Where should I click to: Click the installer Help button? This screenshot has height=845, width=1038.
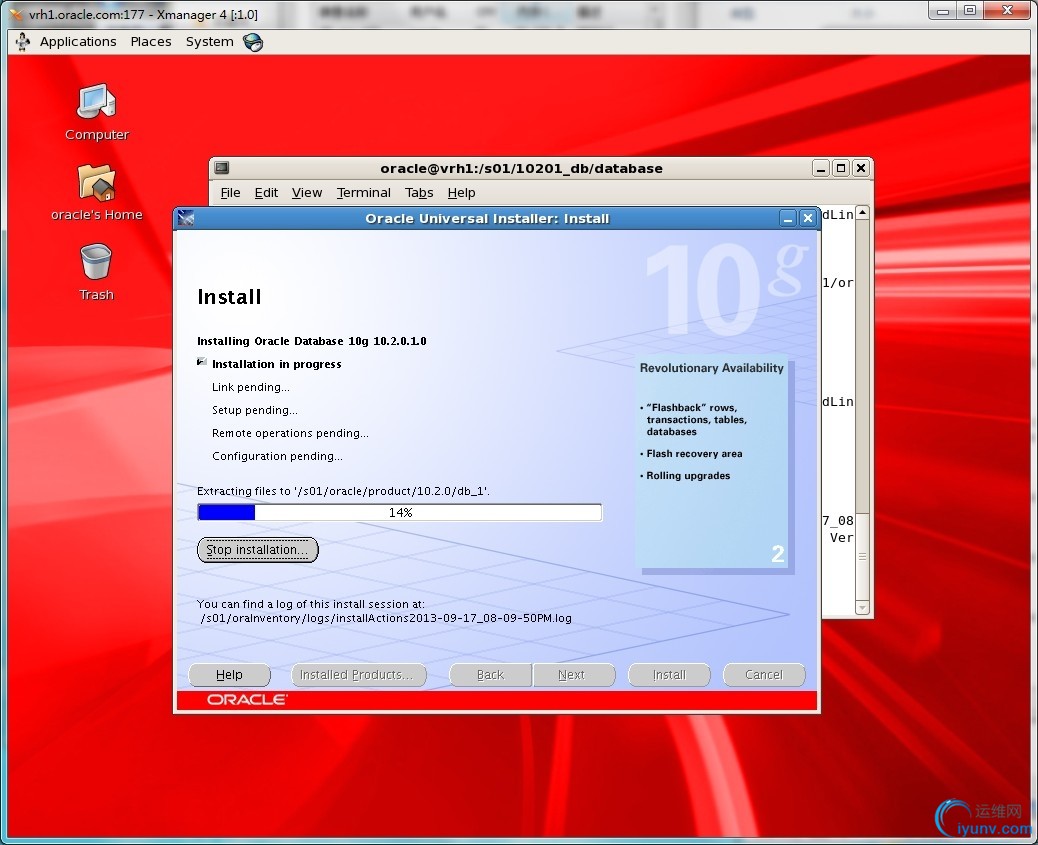click(230, 675)
